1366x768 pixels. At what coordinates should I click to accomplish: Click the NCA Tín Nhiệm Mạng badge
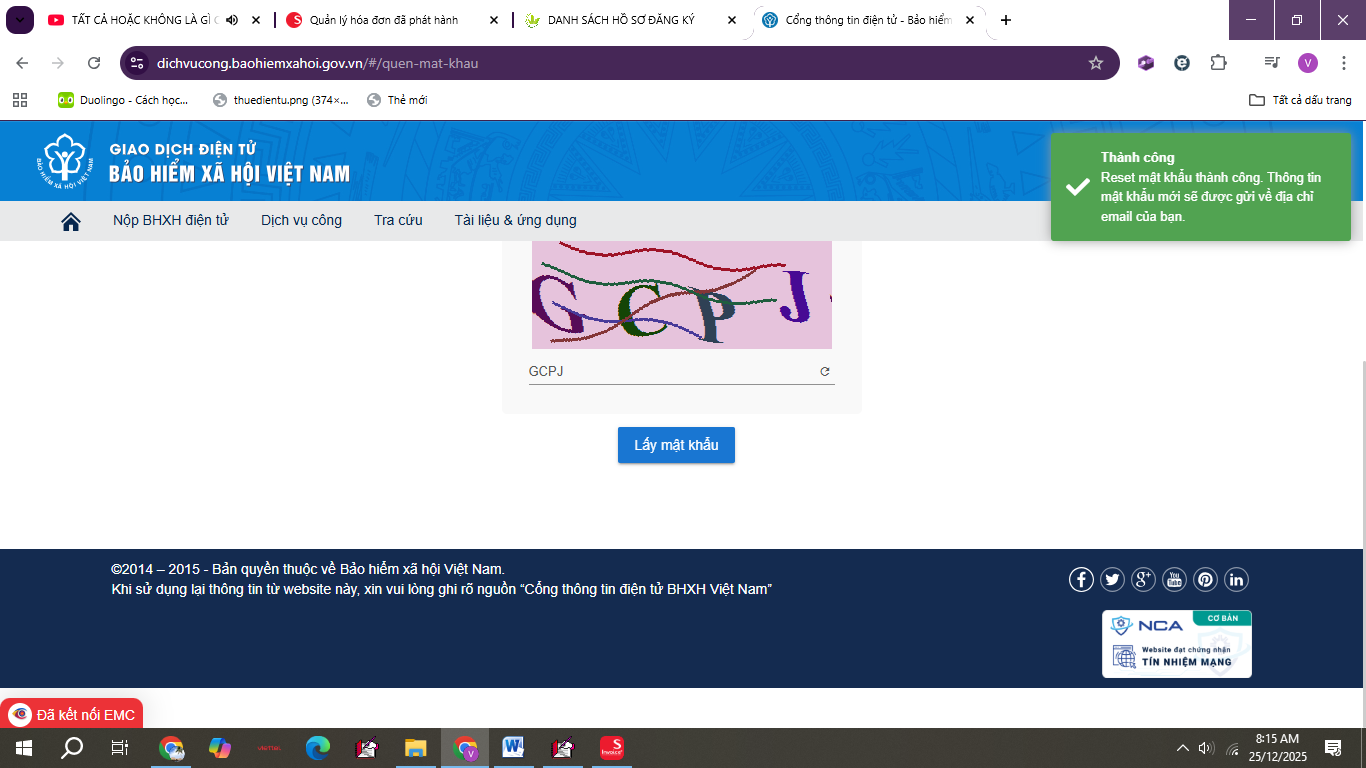coord(1176,644)
